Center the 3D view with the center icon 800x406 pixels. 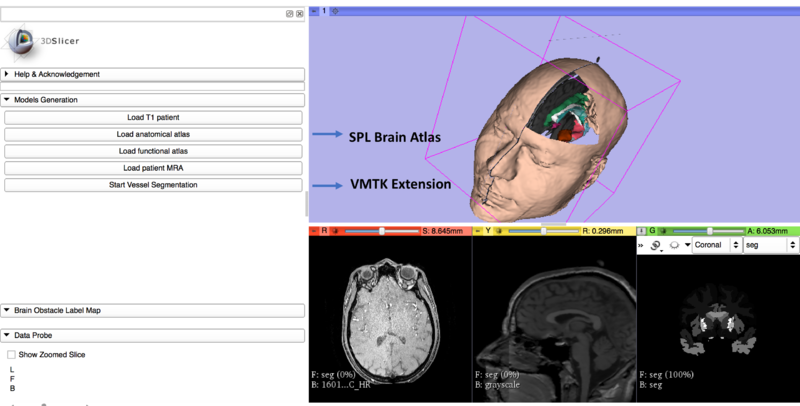tap(335, 10)
